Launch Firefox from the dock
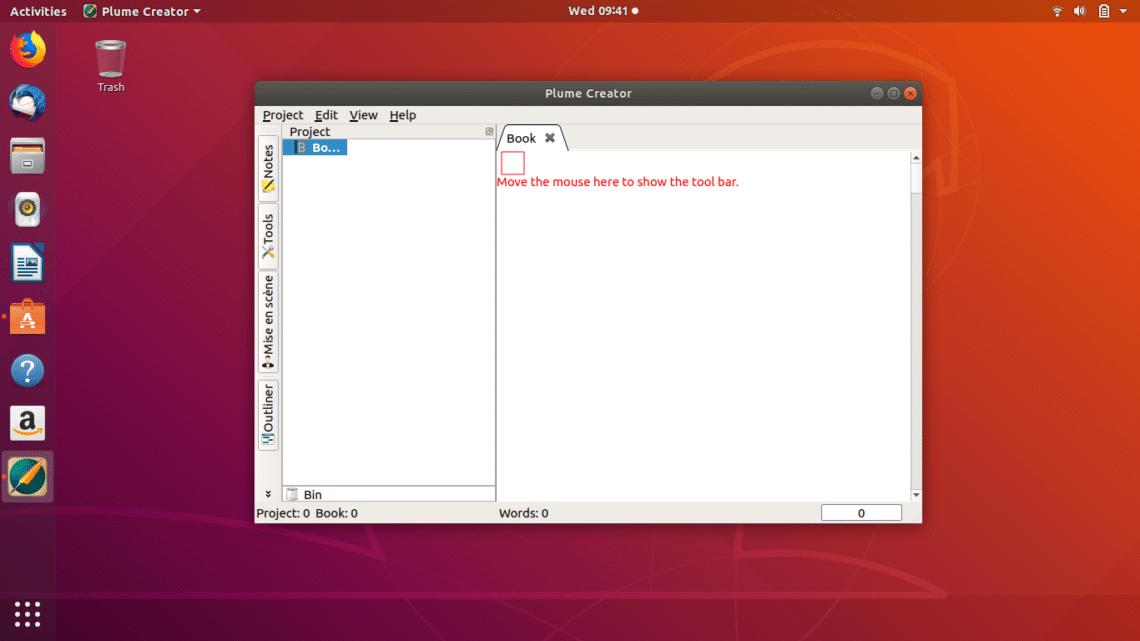The height and width of the screenshot is (641, 1140). click(27, 47)
